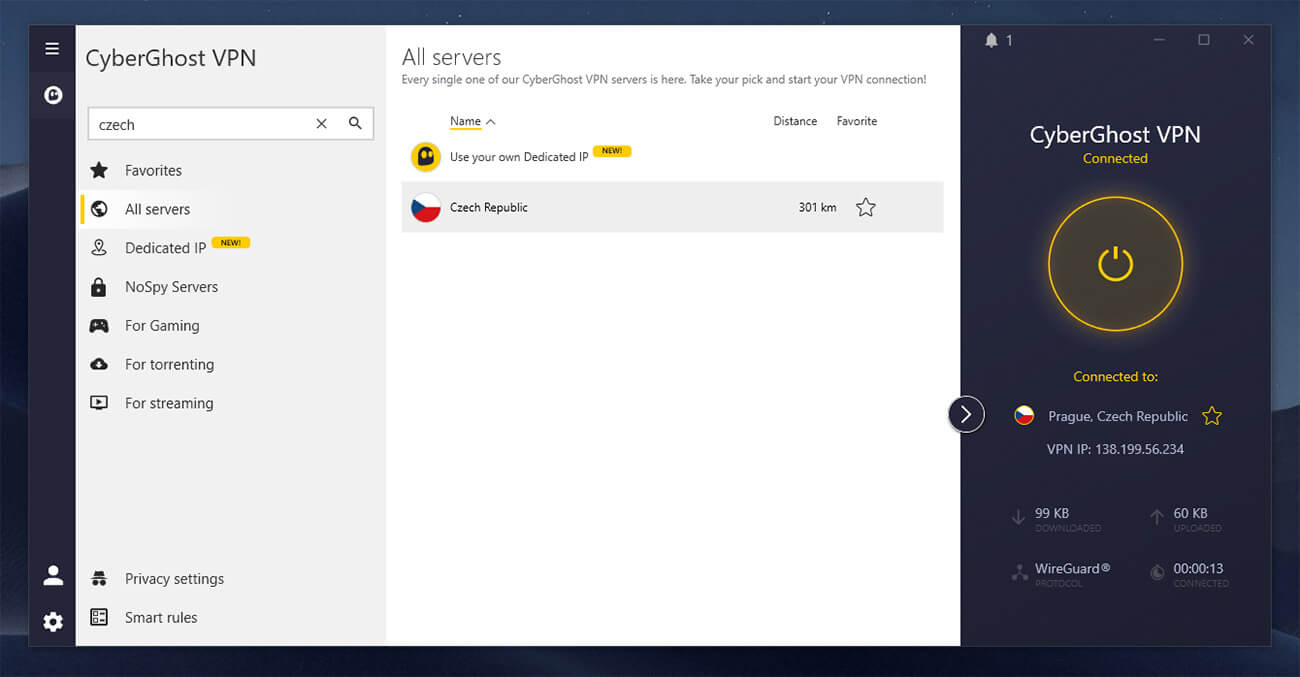Clear the search field with X icon
Image resolution: width=1300 pixels, height=677 pixels.
[x=321, y=124]
